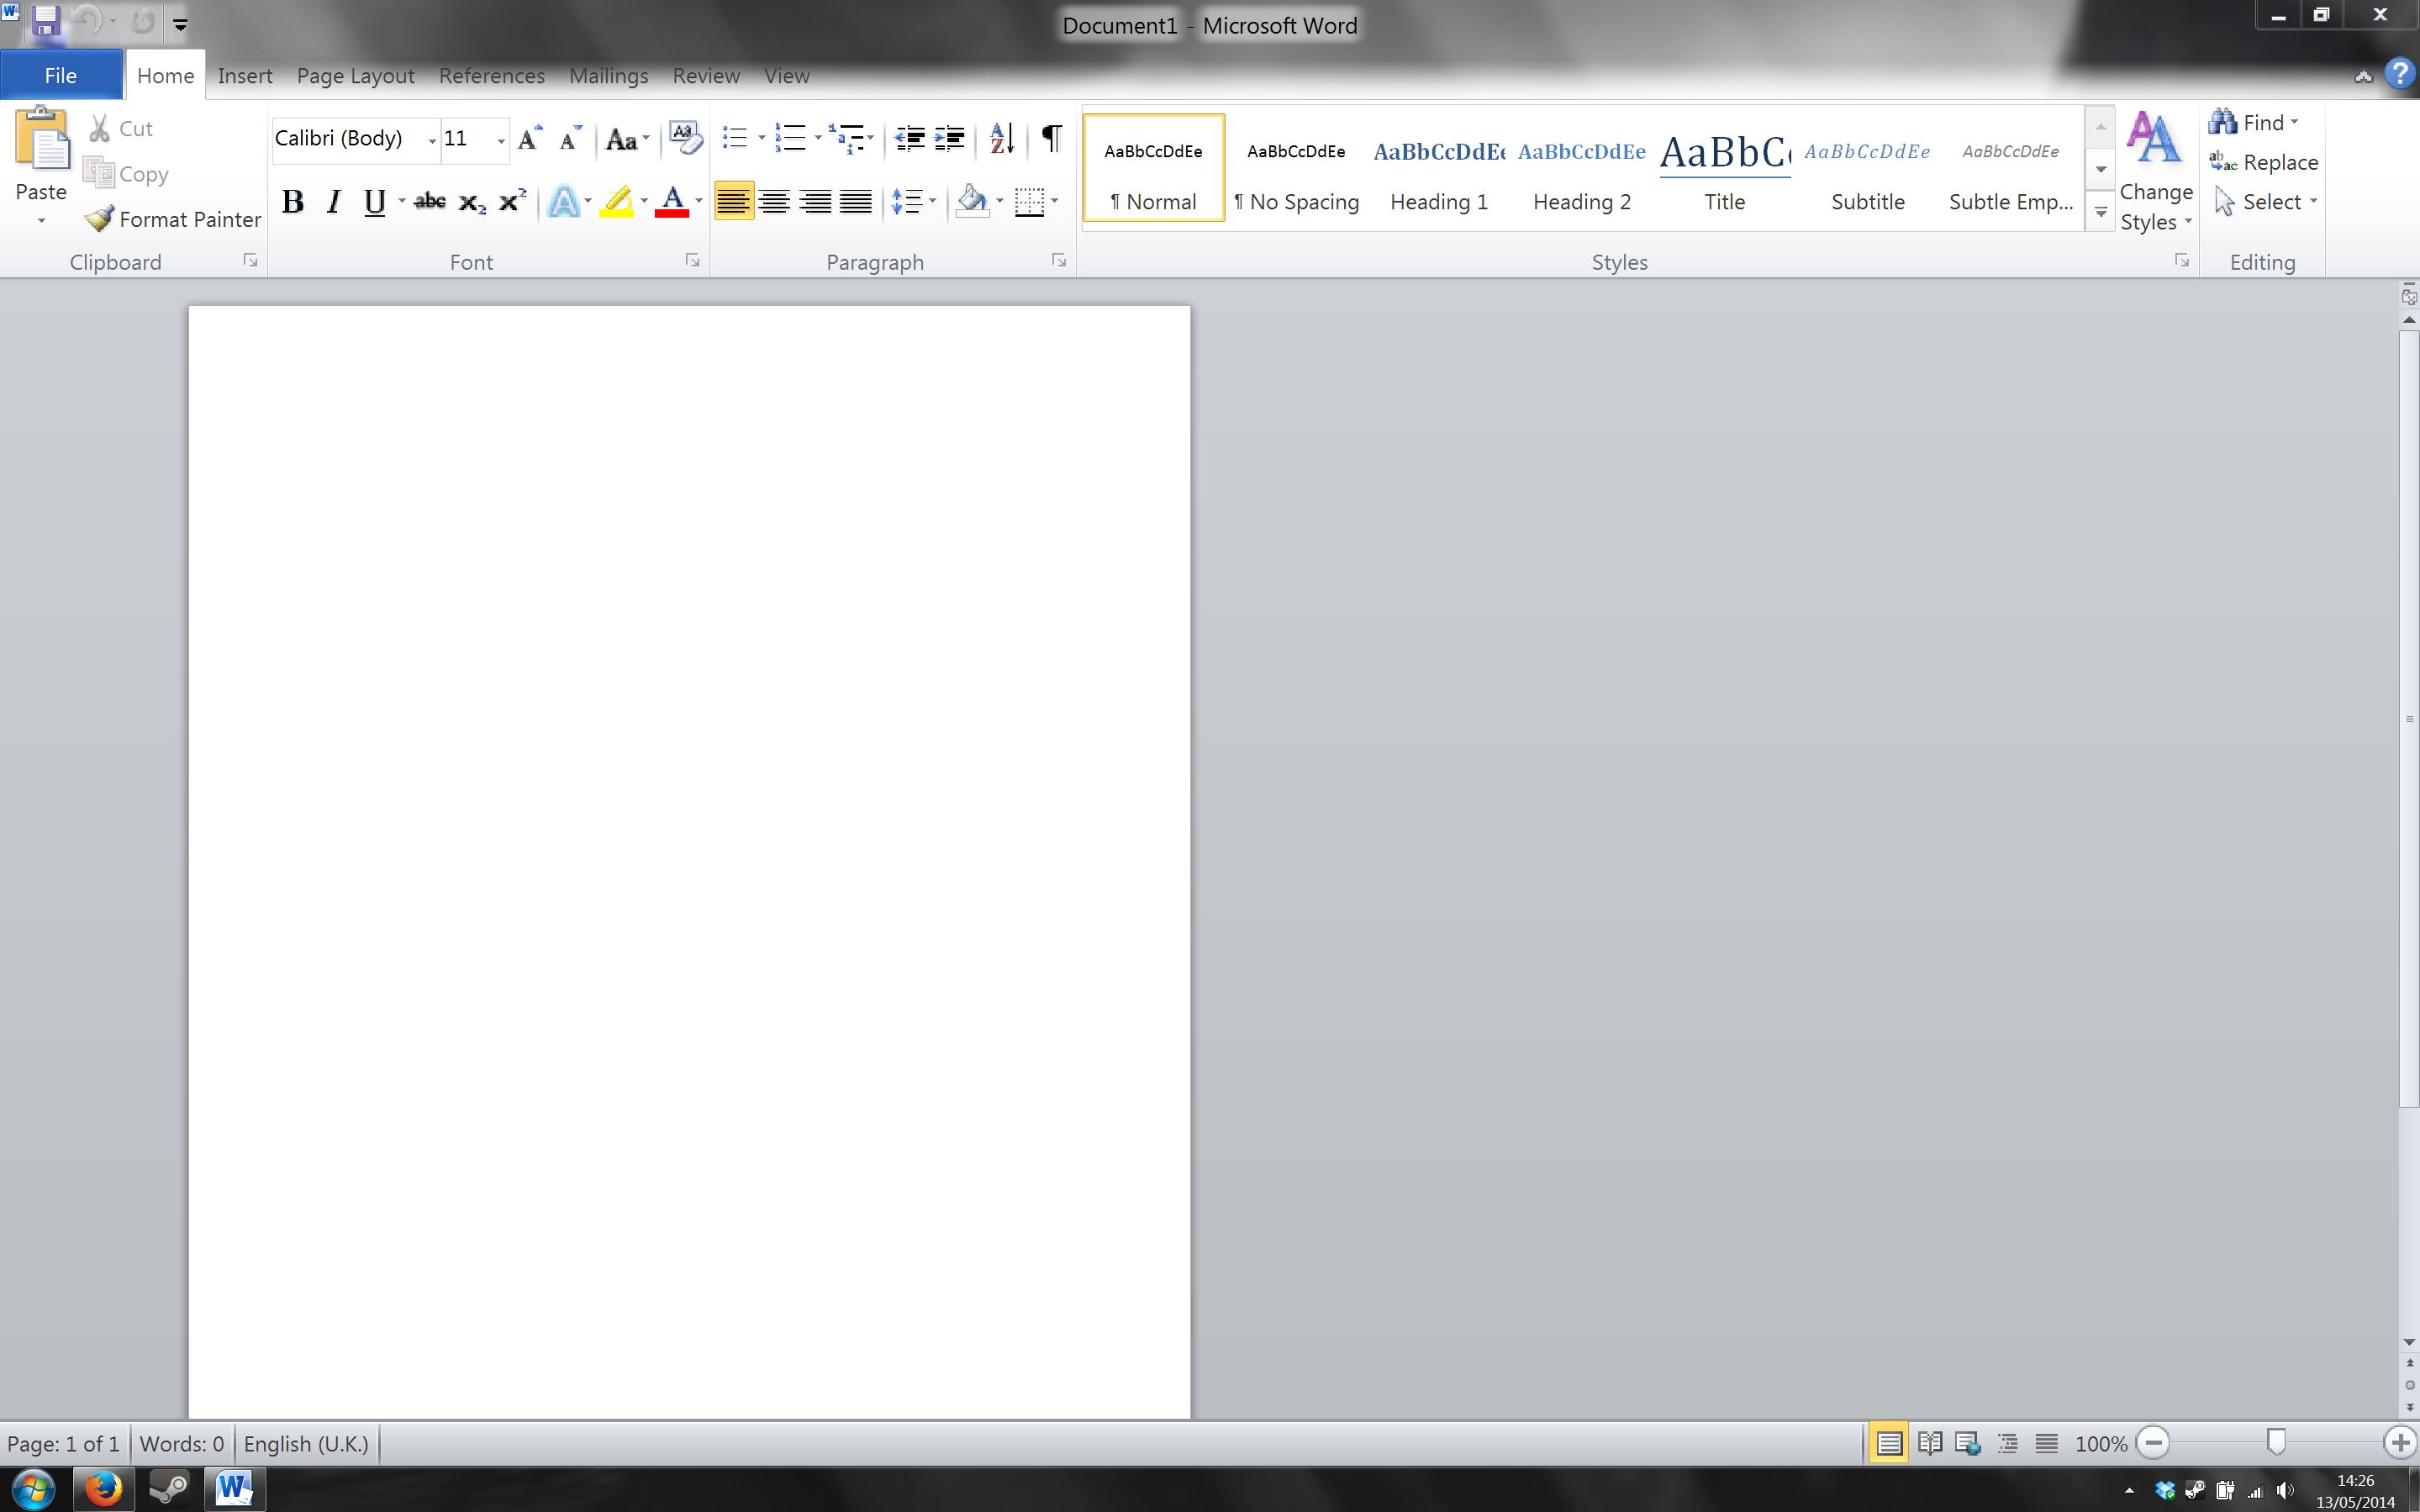Open the Font dialog launcher
Screen dimensions: 2420x1512
click(692, 261)
